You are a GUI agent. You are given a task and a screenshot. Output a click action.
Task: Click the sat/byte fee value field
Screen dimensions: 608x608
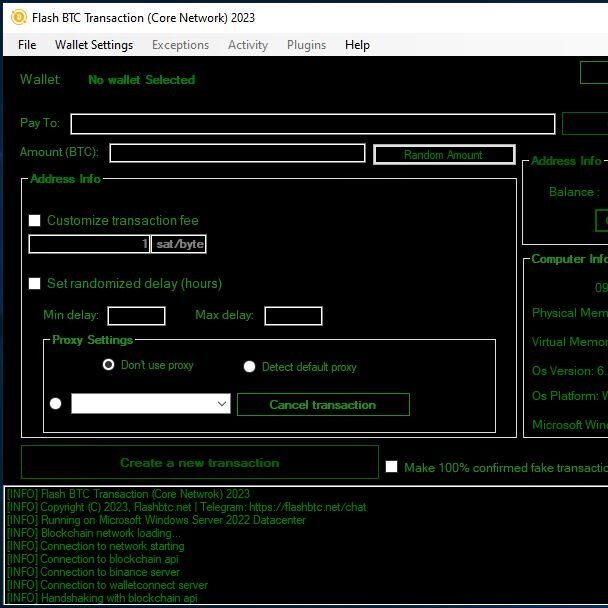click(x=89, y=244)
